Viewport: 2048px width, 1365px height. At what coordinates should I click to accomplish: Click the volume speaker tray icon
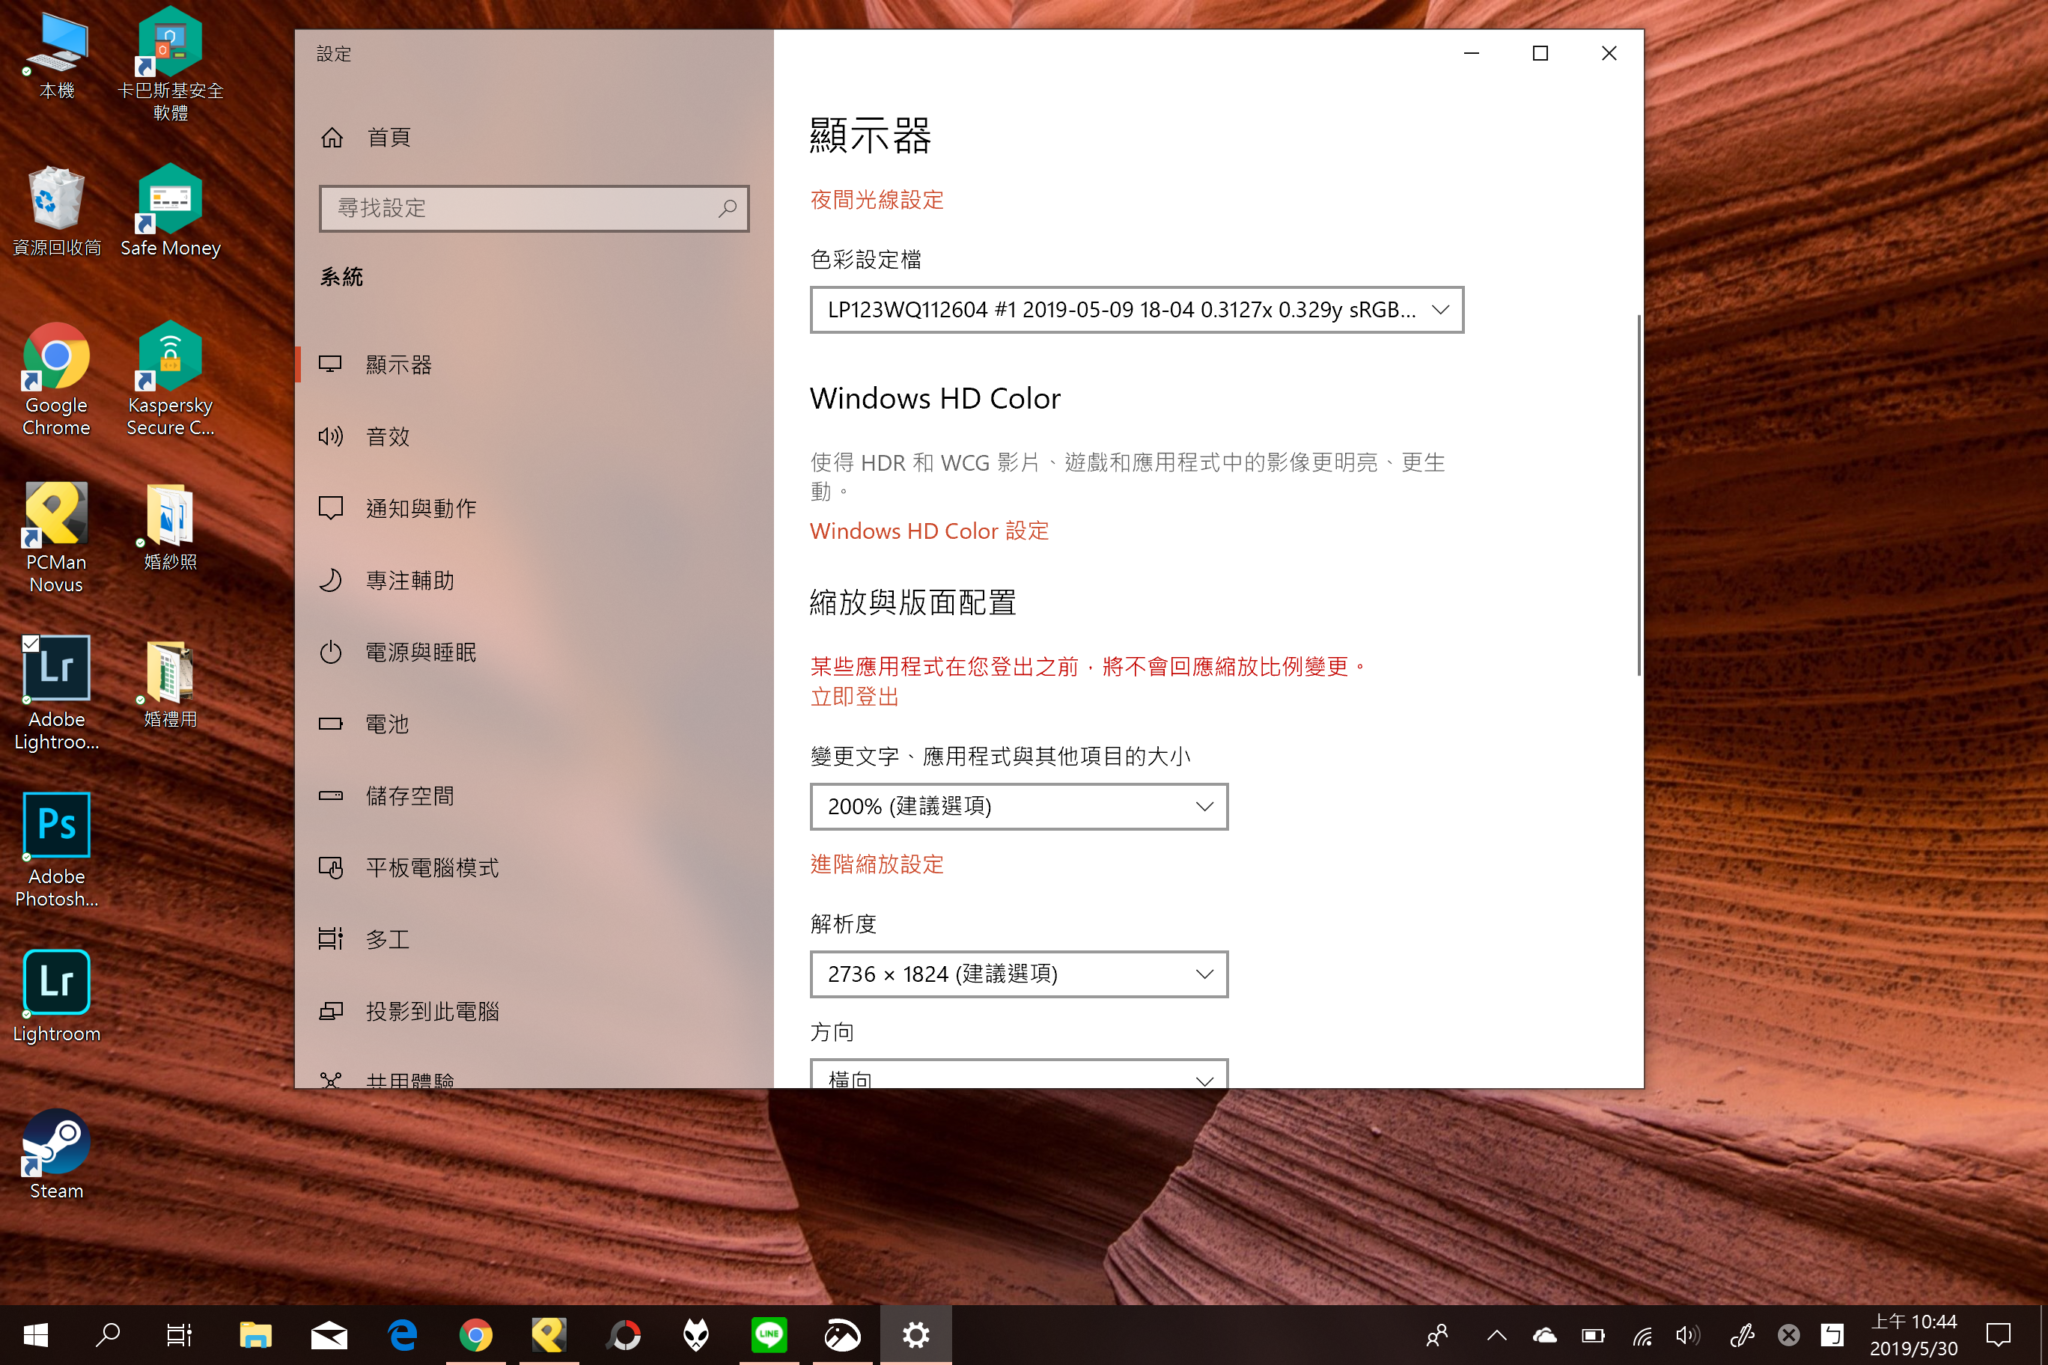1688,1335
